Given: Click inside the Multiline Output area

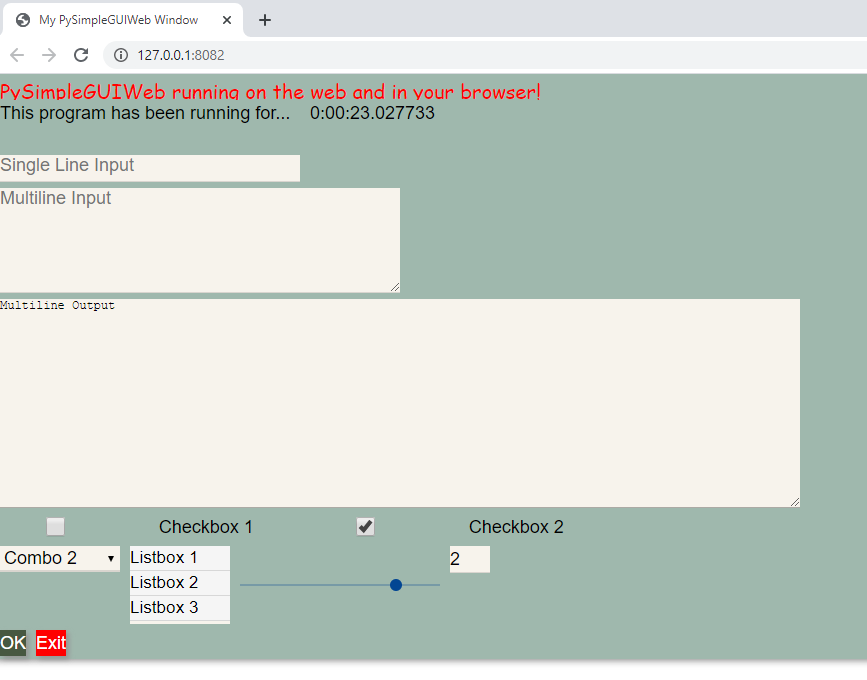Looking at the screenshot, I should 400,403.
